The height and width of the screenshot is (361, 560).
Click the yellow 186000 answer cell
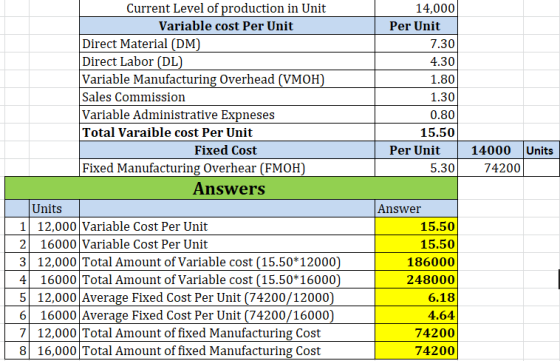[416, 262]
